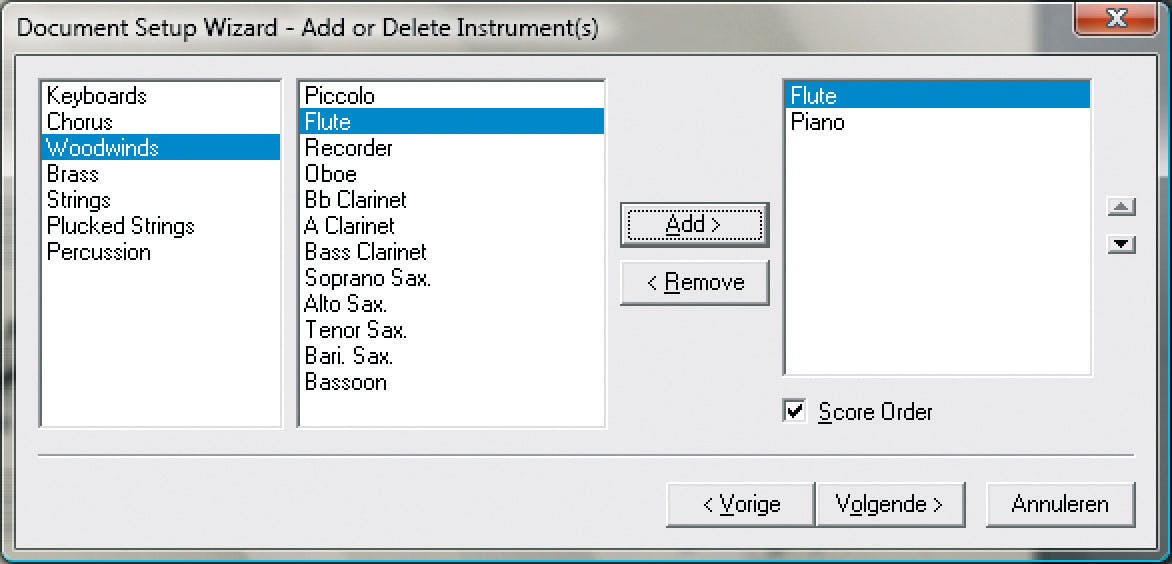Choose the Brass instrument category

(73, 174)
